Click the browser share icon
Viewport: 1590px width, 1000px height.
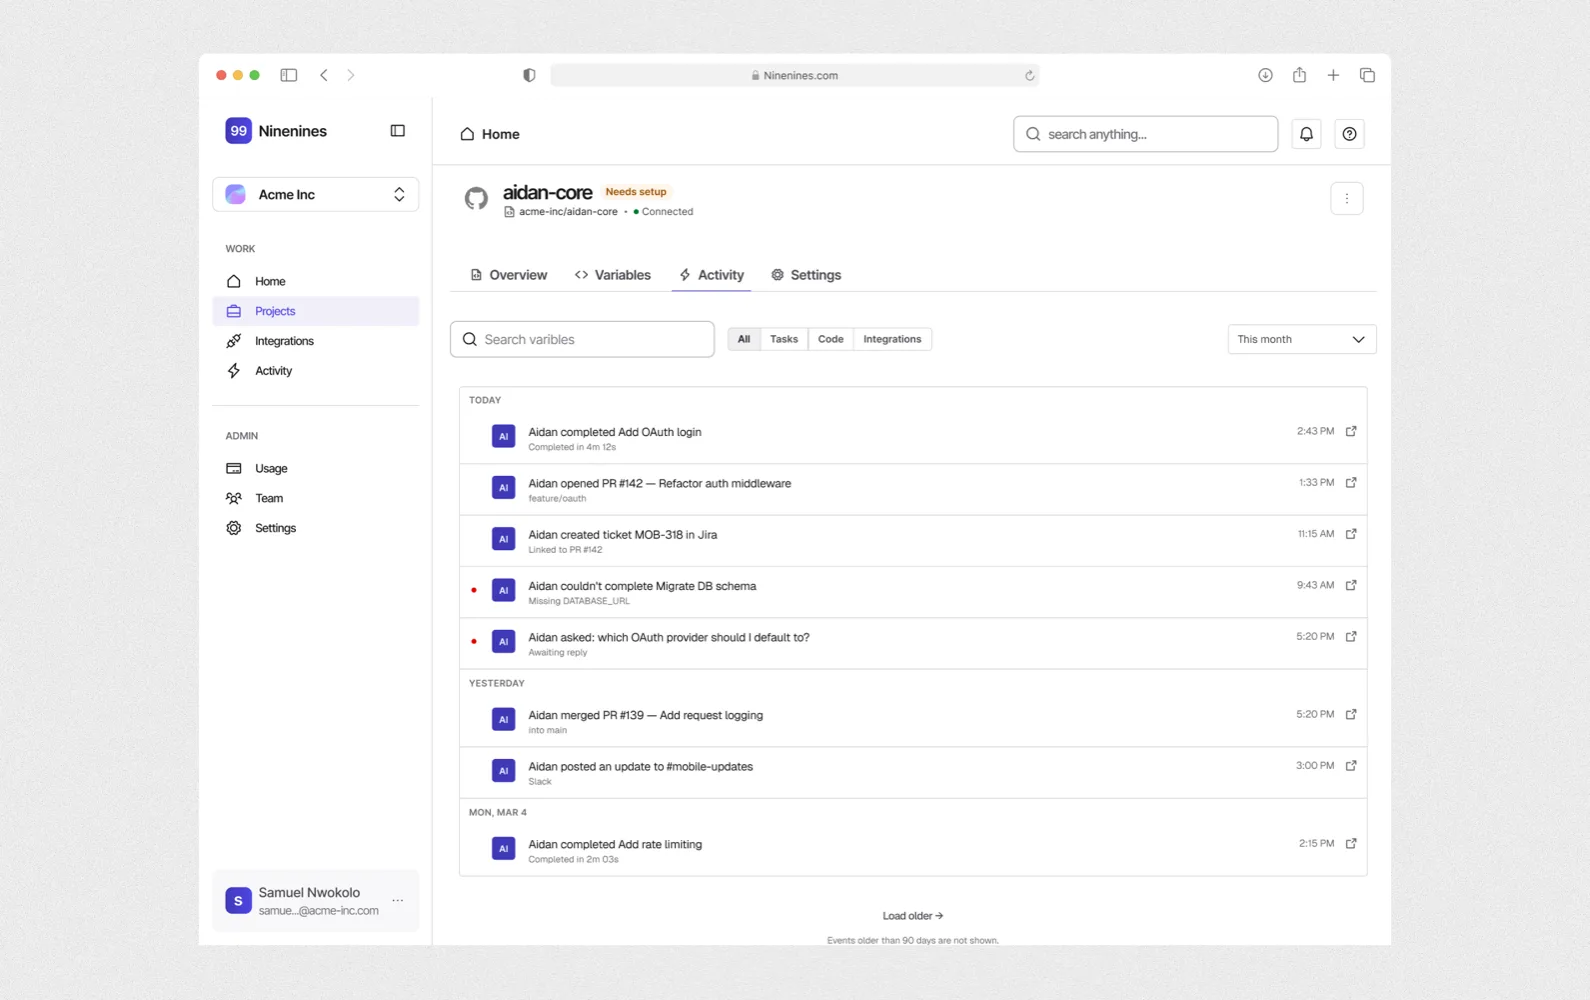1299,75
